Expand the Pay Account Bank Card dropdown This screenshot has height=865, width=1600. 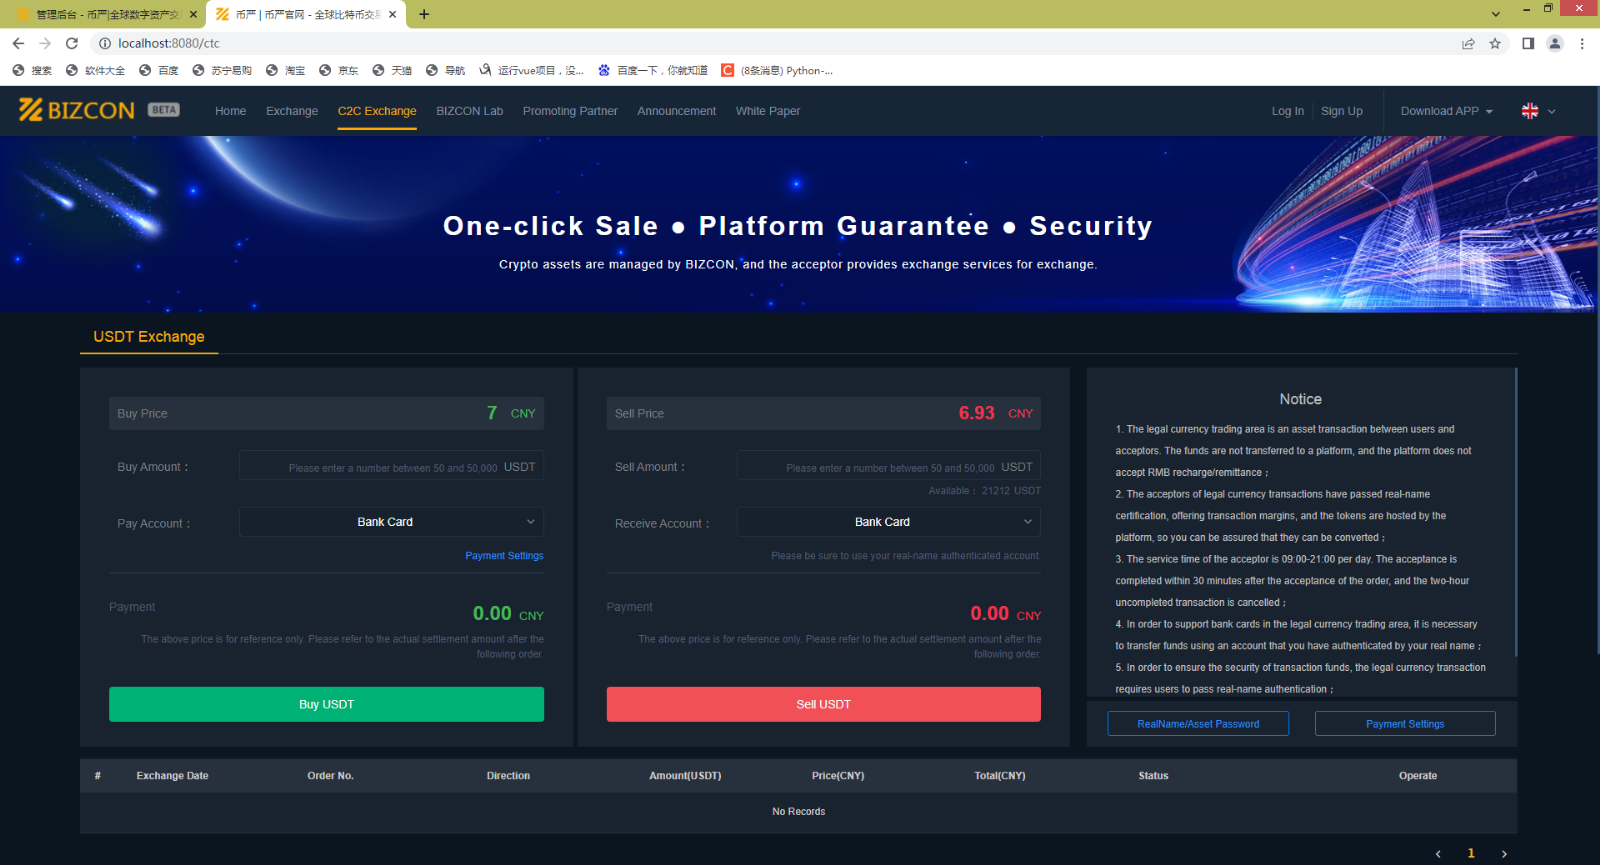[x=391, y=522]
